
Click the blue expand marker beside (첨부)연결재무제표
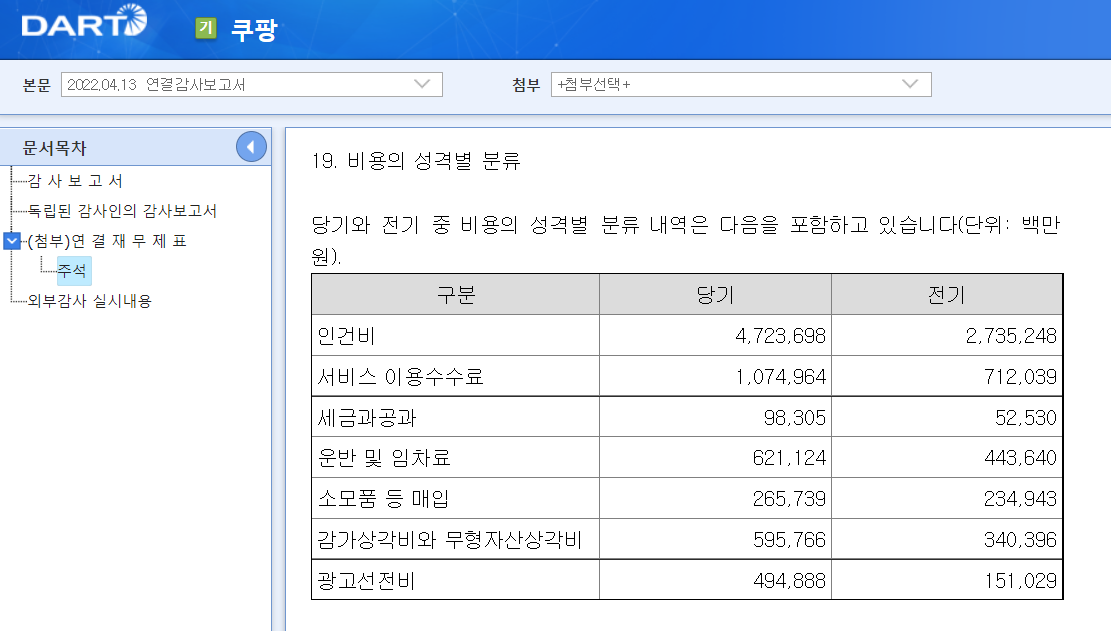(x=10, y=241)
